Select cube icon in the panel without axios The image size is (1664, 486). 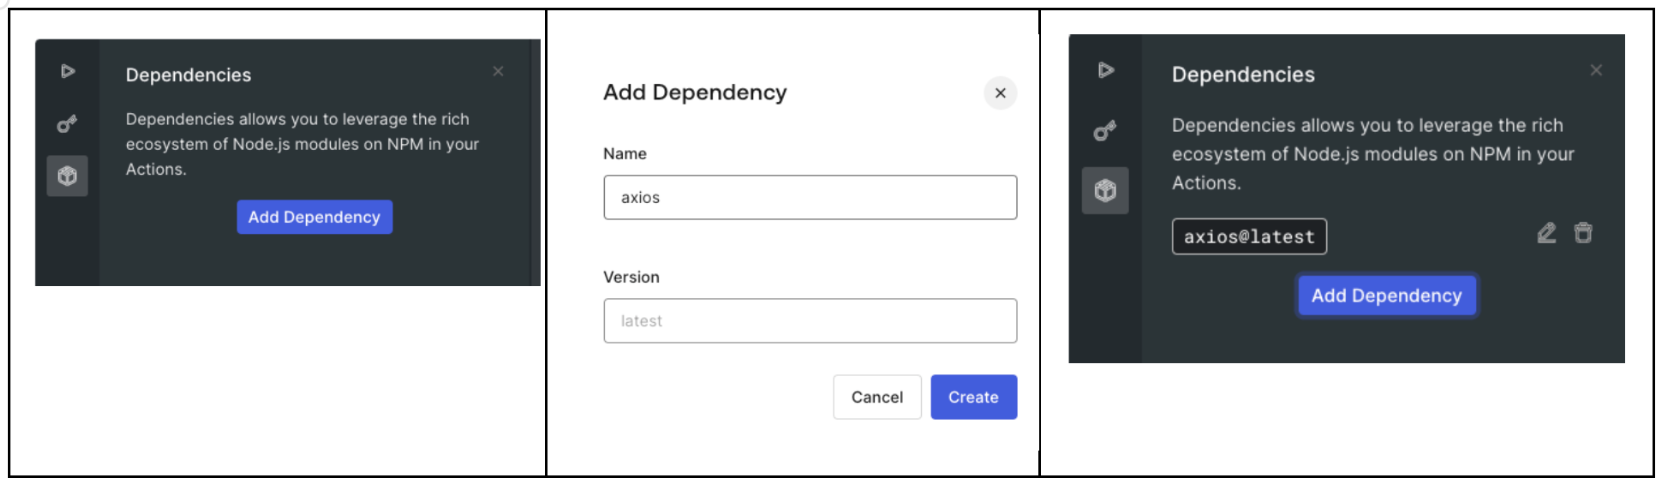pos(67,176)
